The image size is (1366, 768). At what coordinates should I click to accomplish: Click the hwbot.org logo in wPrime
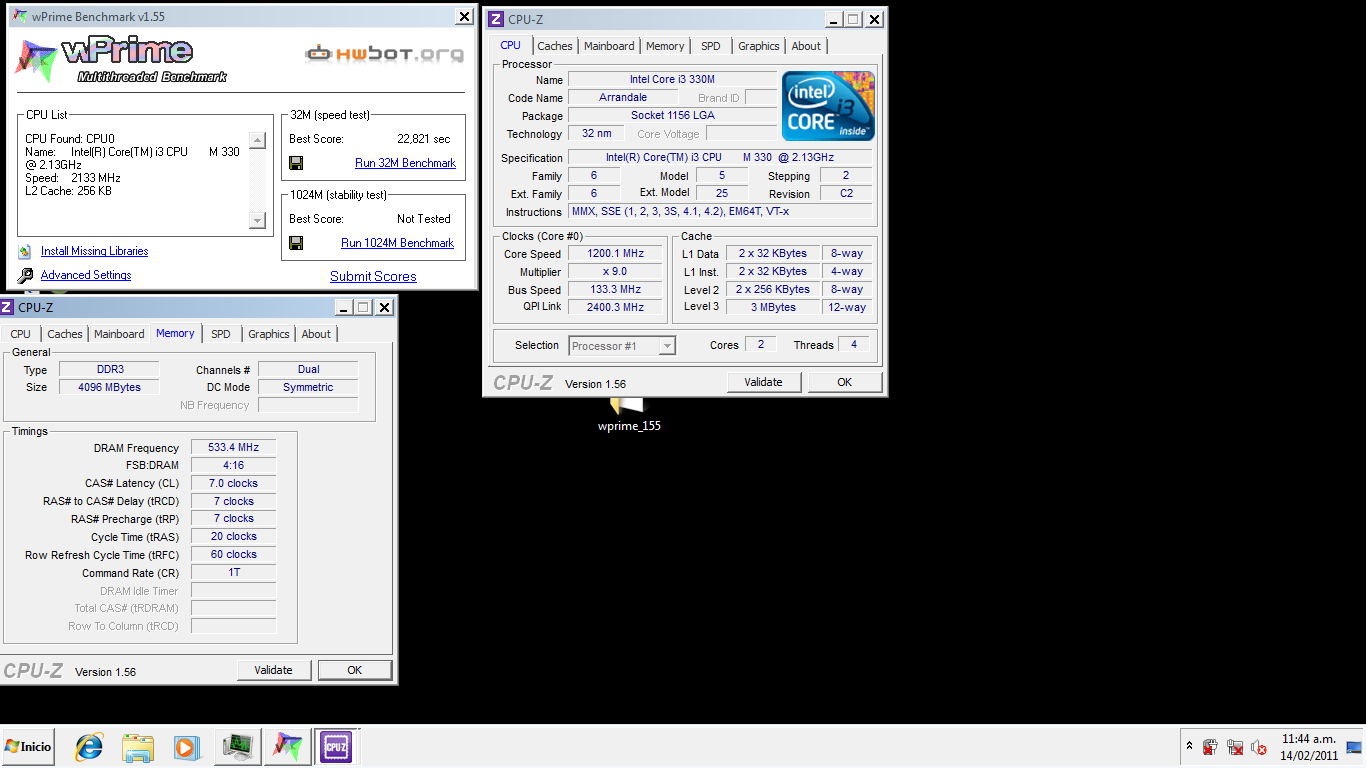[x=385, y=53]
